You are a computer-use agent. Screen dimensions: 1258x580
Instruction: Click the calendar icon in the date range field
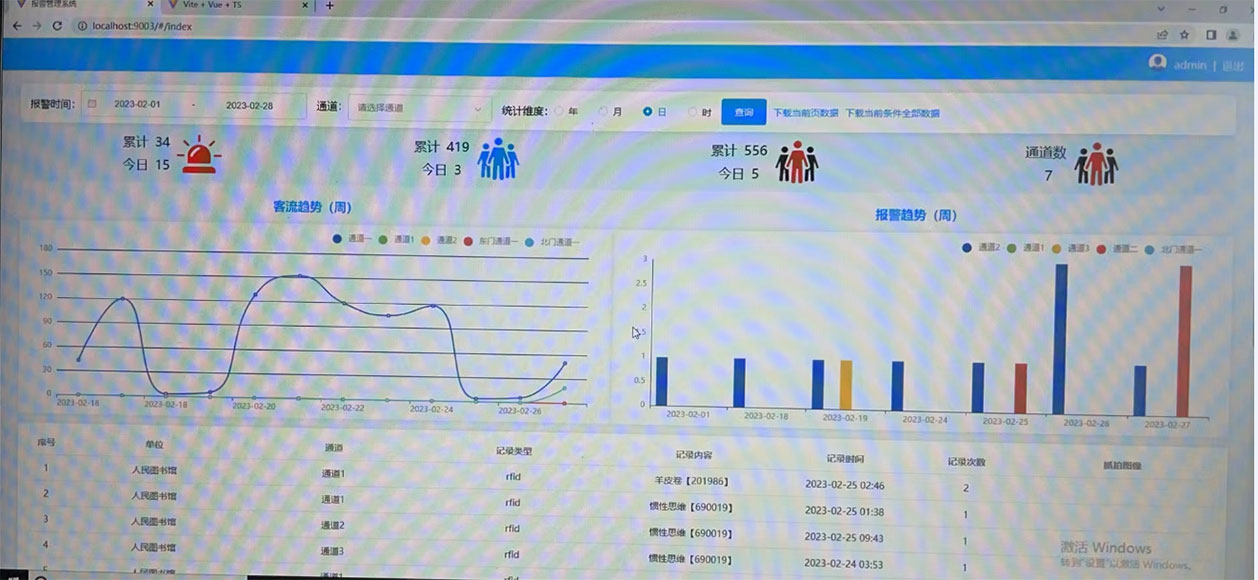click(91, 105)
